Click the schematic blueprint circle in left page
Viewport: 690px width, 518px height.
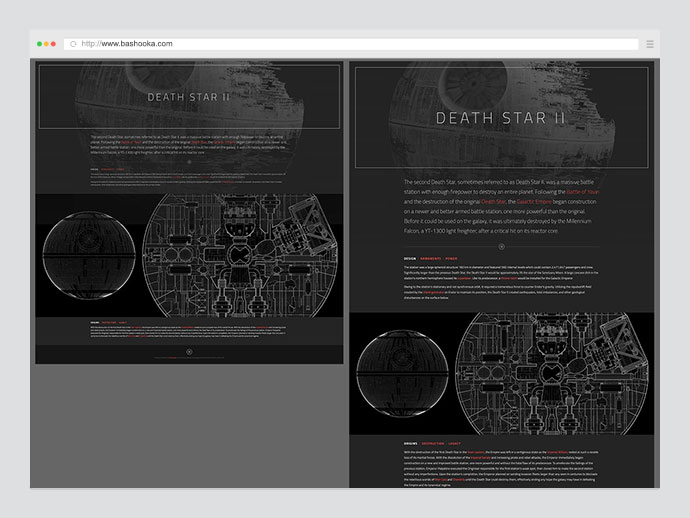point(240,255)
